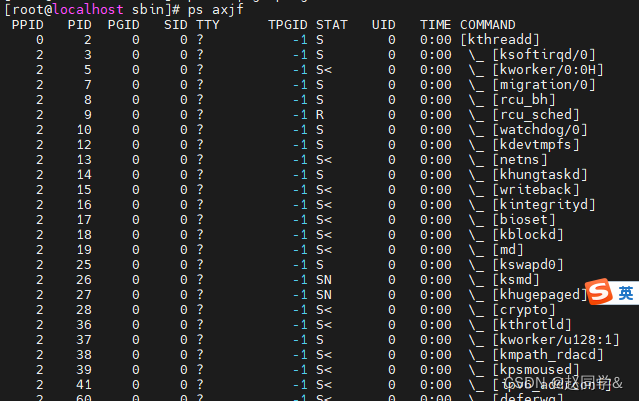Click the COMMAND column header
Image resolution: width=639 pixels, height=401 pixels.
[x=487, y=25]
